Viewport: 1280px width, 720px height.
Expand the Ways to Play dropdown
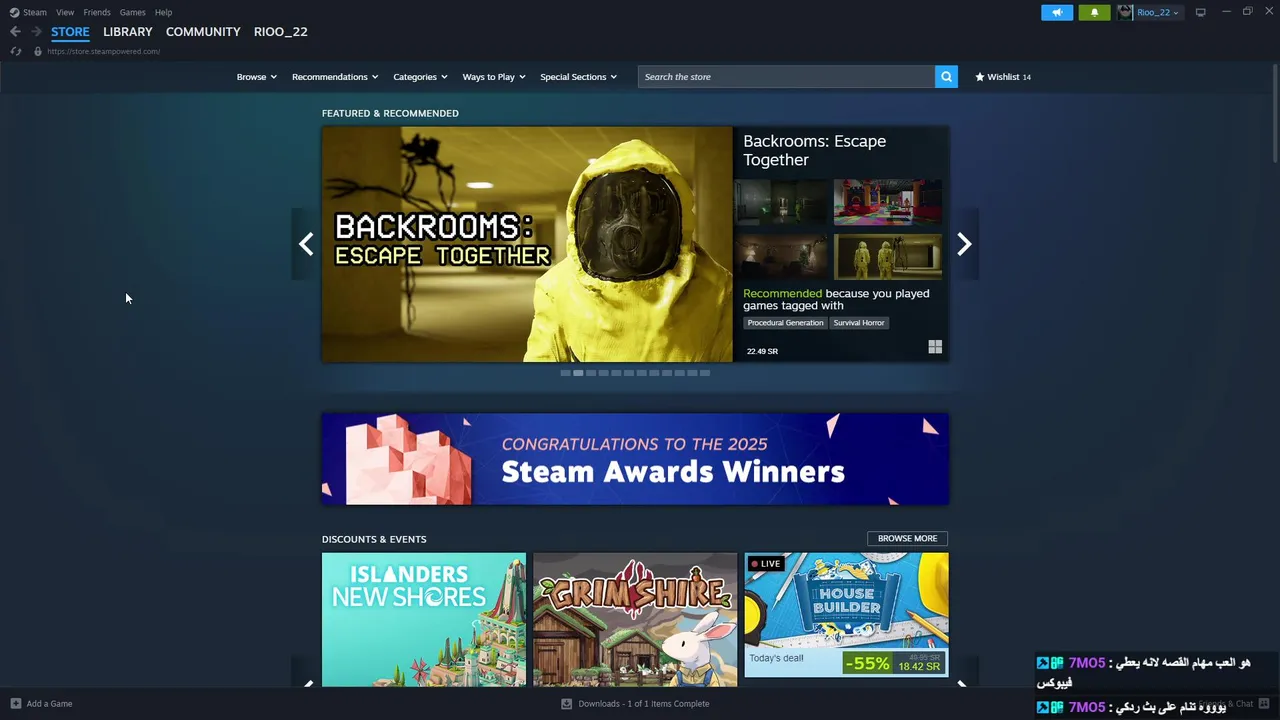click(x=494, y=77)
